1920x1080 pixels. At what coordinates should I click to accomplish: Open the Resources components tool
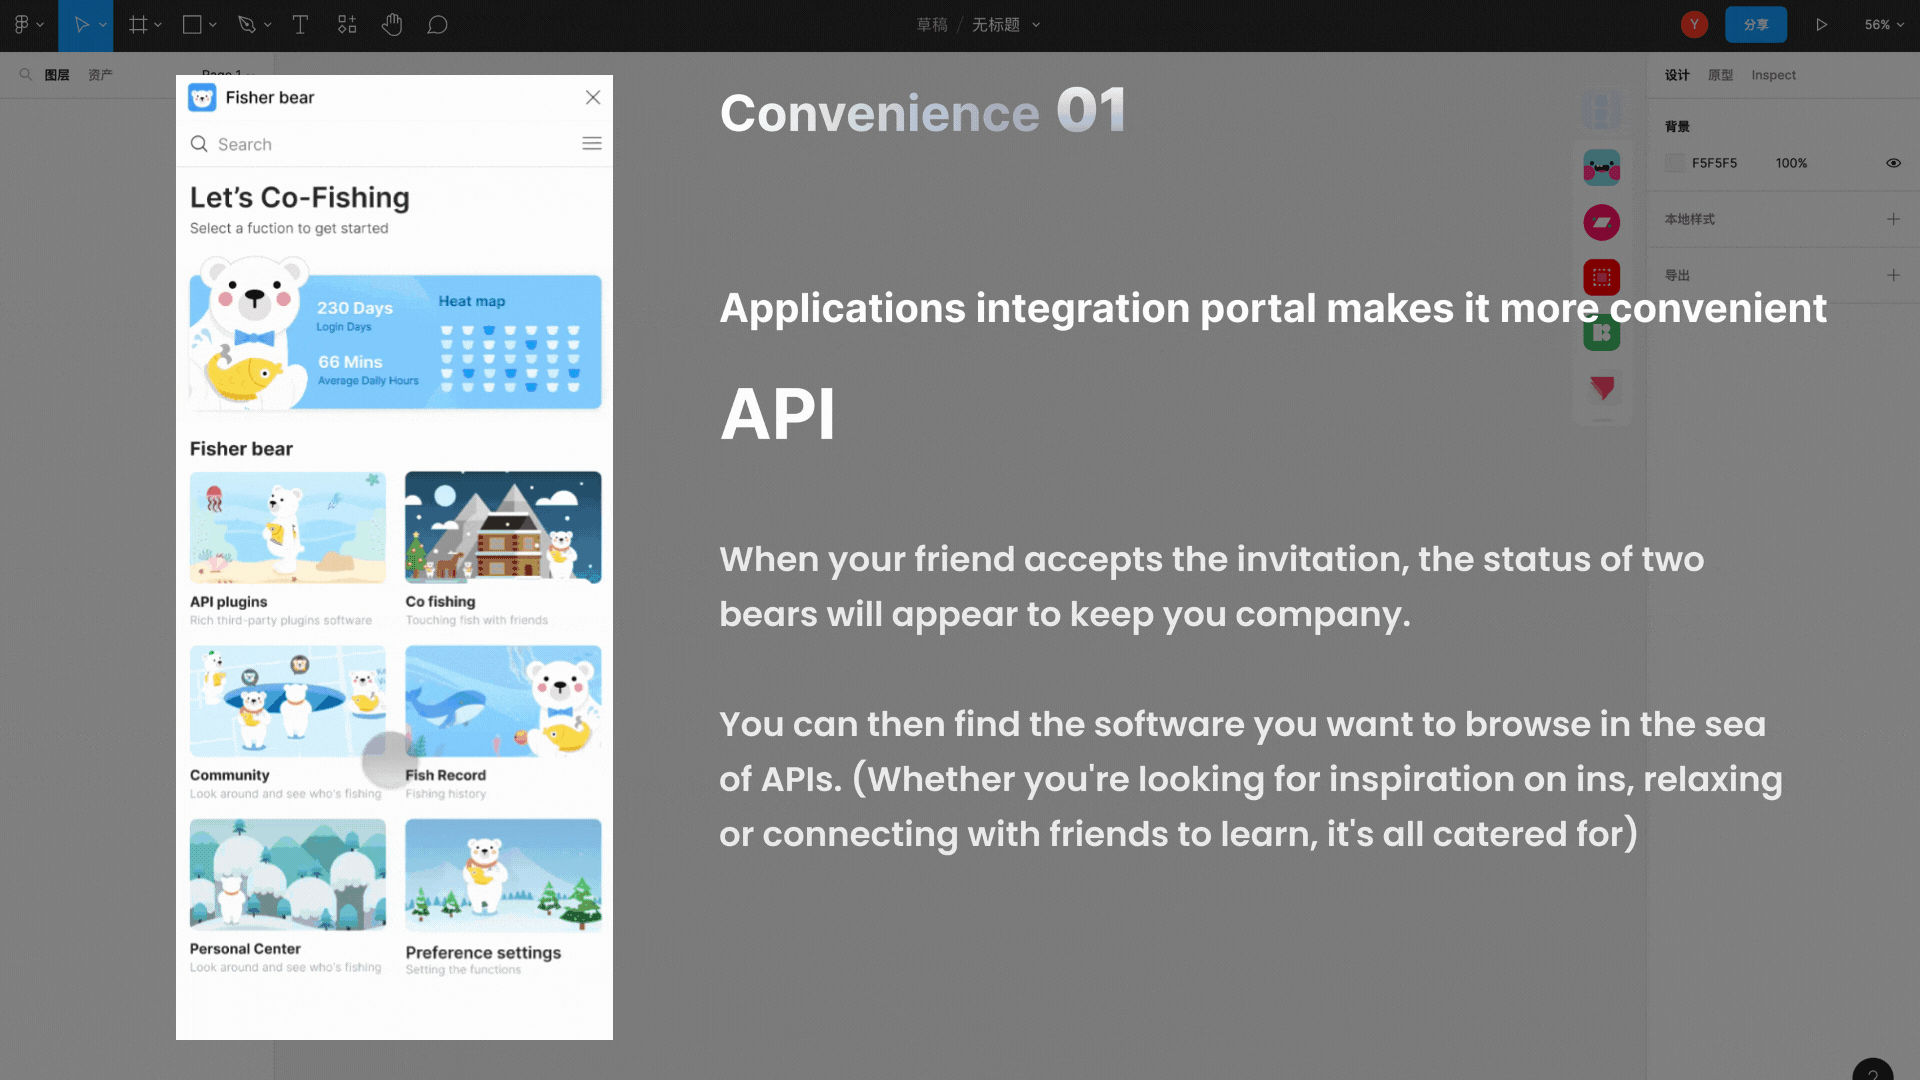pos(347,25)
